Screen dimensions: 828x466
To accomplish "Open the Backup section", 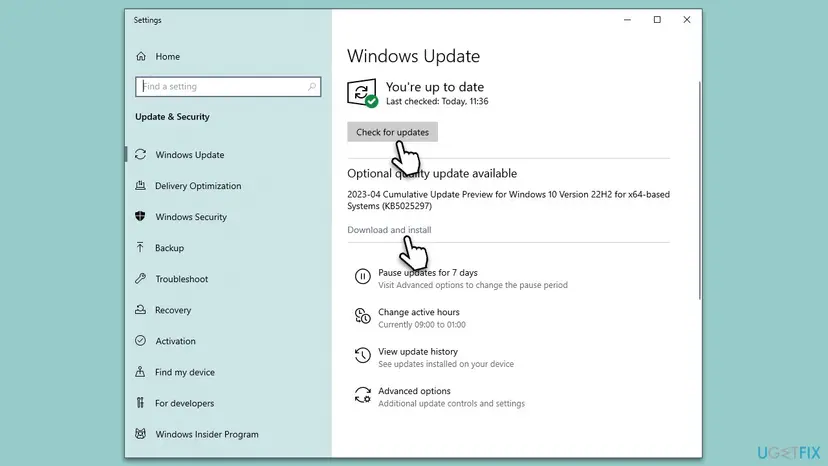I will [169, 248].
